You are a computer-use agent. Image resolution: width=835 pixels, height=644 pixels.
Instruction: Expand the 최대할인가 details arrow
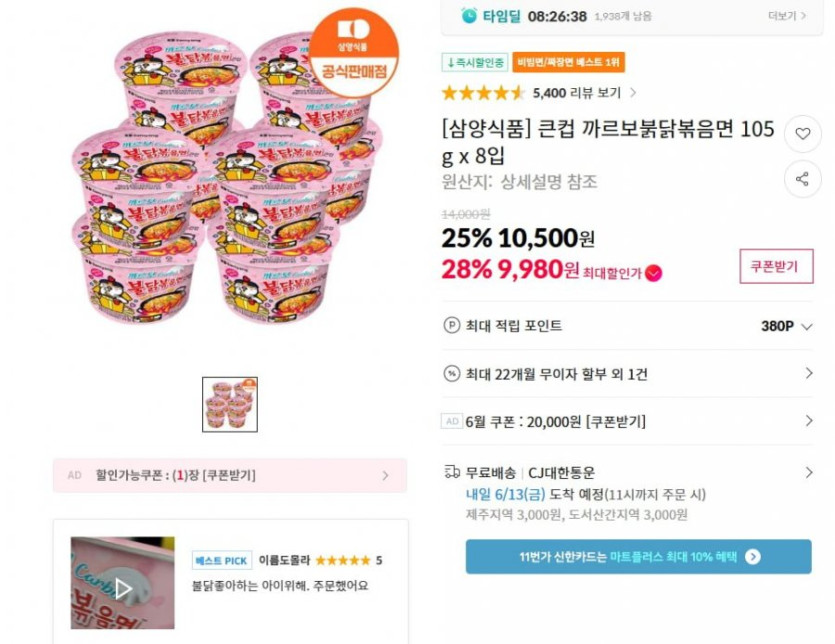(x=653, y=273)
